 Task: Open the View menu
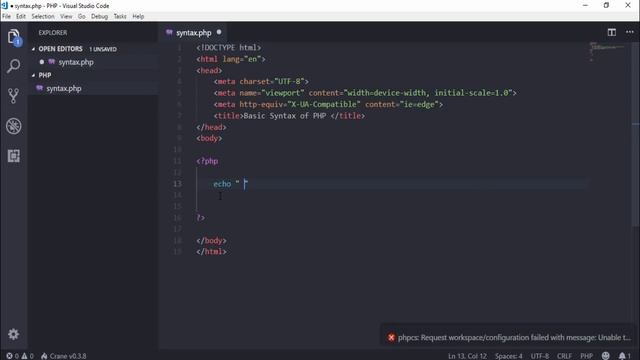click(66, 16)
